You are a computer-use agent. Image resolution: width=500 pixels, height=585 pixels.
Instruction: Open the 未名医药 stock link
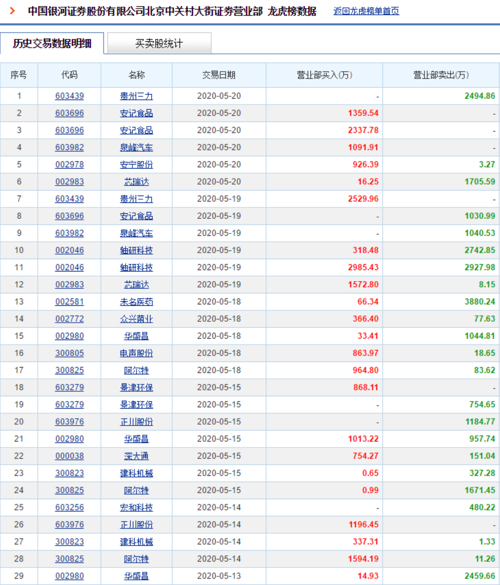coord(136,302)
